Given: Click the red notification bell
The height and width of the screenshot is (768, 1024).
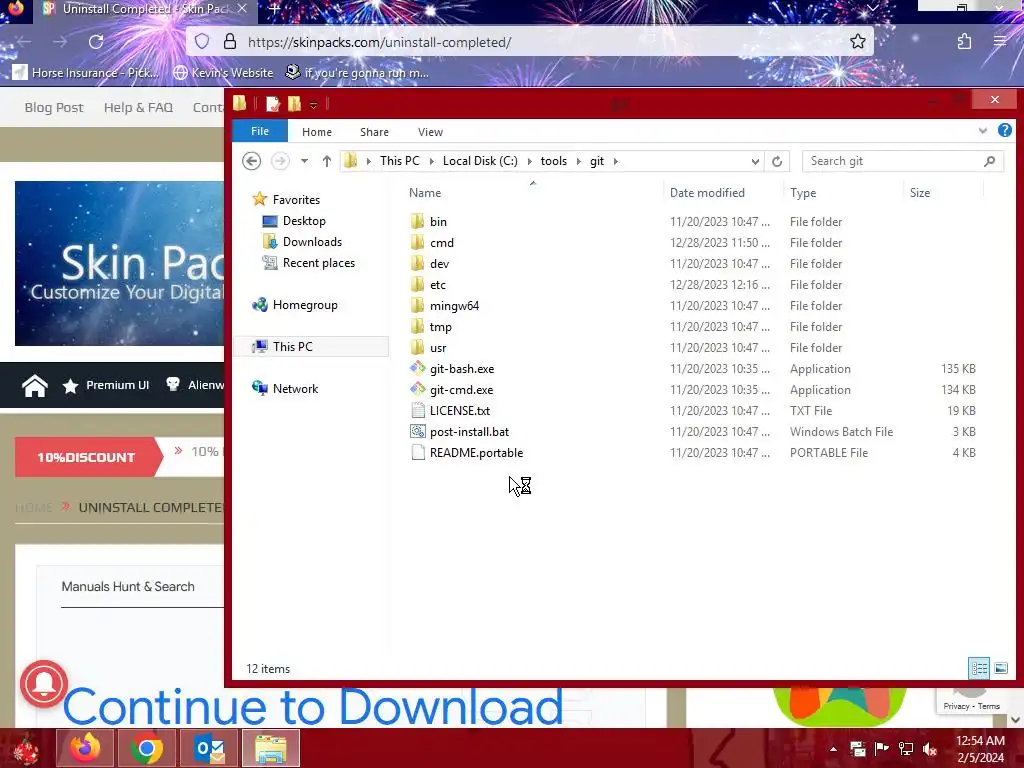Looking at the screenshot, I should pos(44,684).
